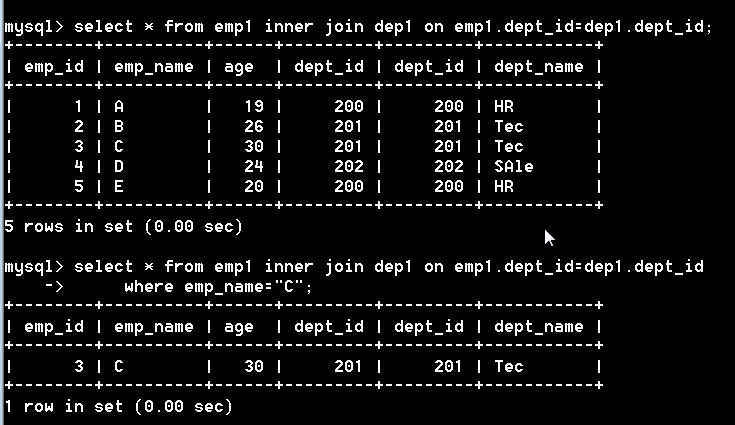Click emp_id header in the single-row result table

pos(54,327)
